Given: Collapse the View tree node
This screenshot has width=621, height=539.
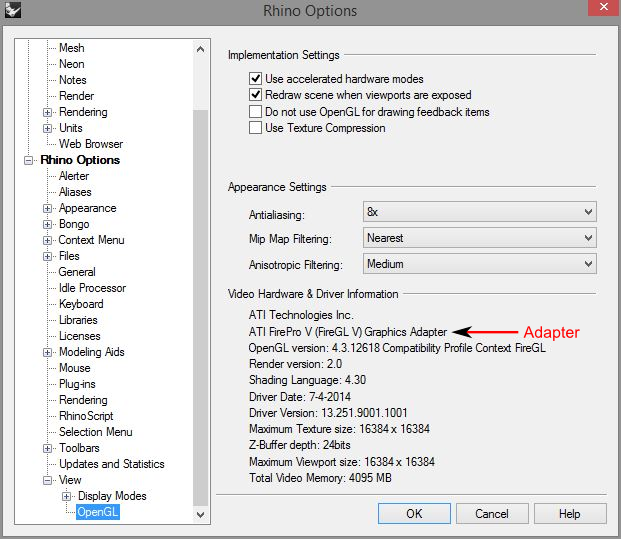Looking at the screenshot, I should point(47,480).
